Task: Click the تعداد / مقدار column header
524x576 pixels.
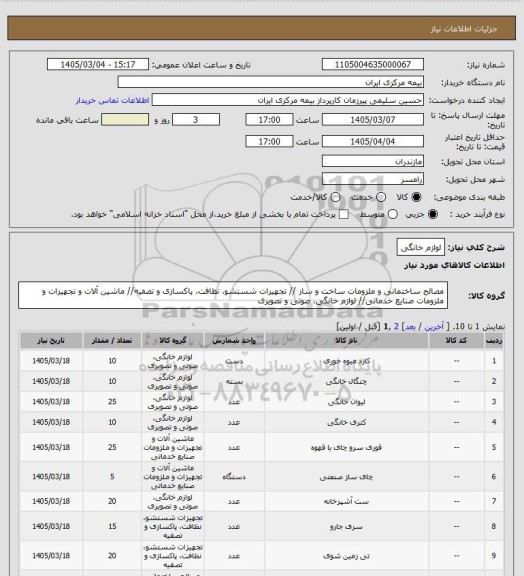Action: coord(112,341)
